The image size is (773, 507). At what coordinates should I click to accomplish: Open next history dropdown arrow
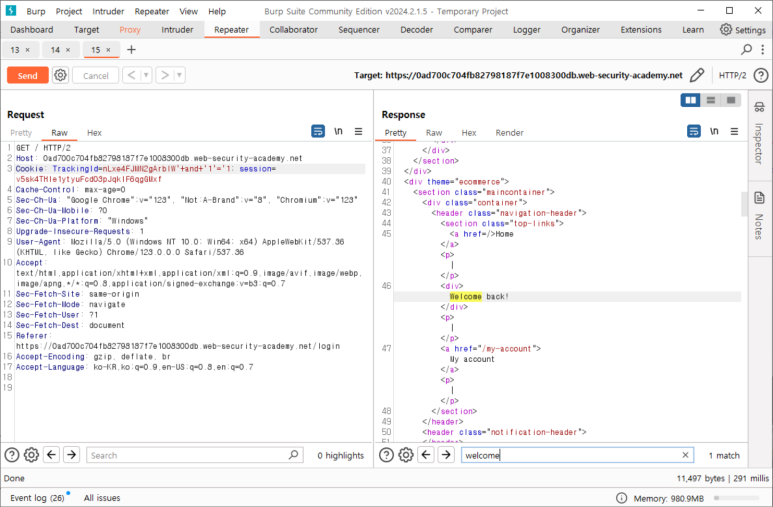click(179, 75)
